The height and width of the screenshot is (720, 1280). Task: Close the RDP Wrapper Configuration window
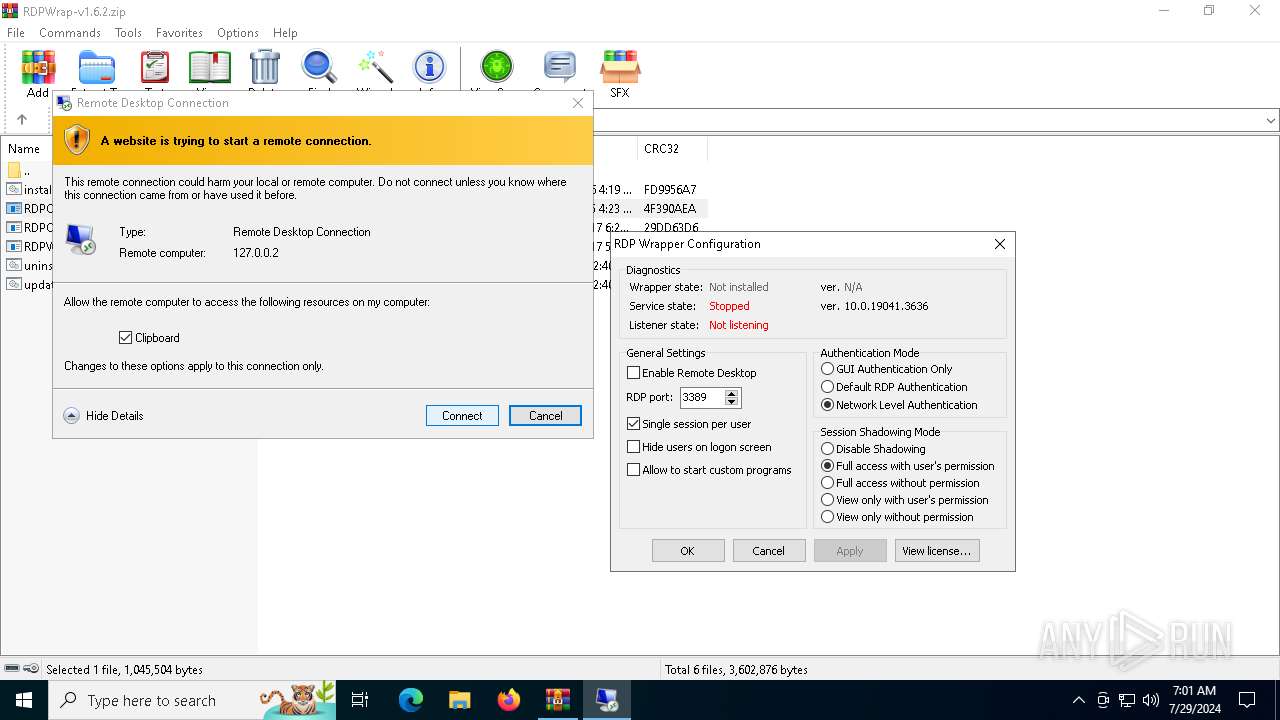pyautogui.click(x=999, y=244)
